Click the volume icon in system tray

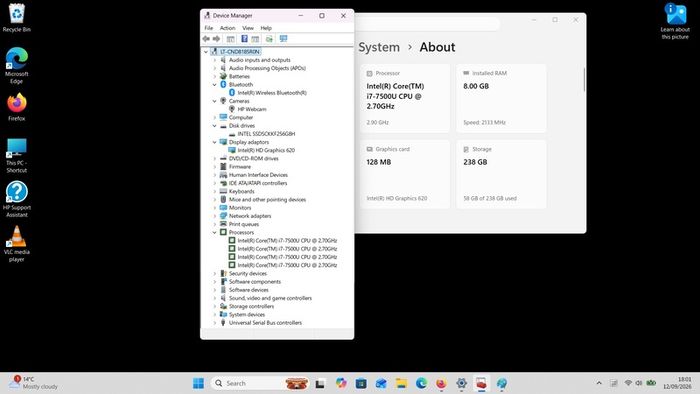tap(639, 383)
